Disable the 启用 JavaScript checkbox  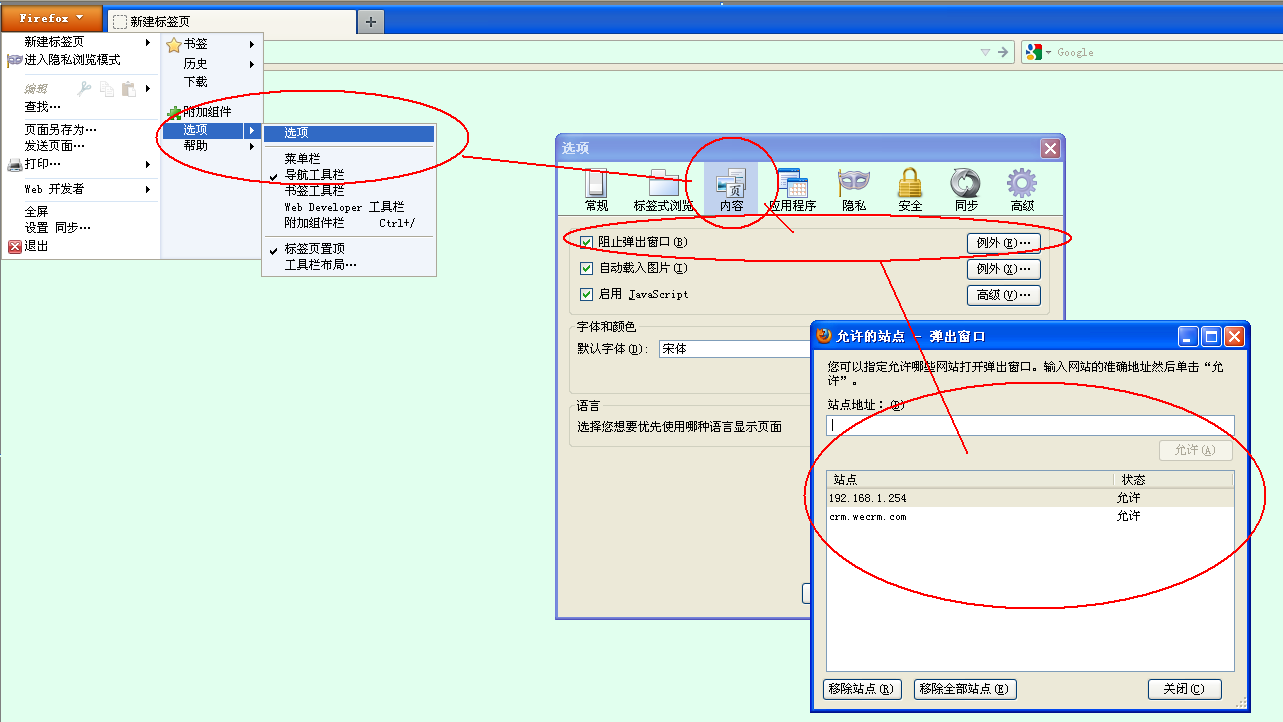(587, 294)
